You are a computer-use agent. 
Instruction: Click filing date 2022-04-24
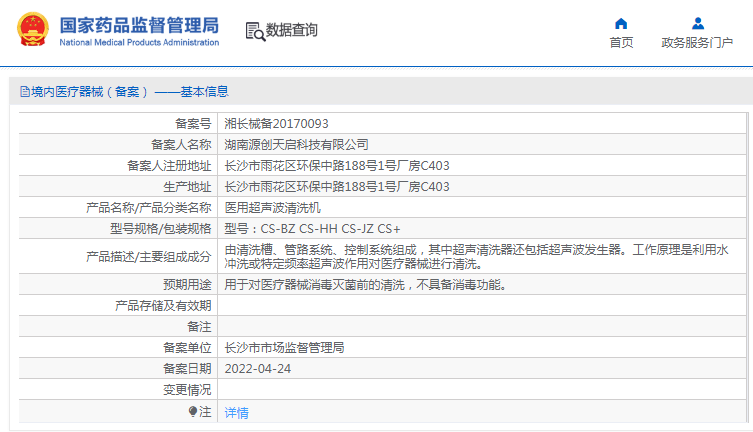click(257, 369)
